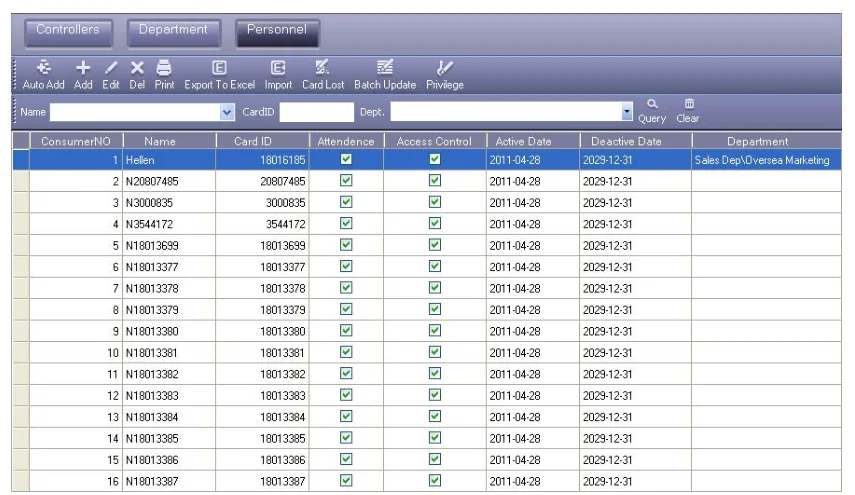Open the Dept. dropdown arrow
The height and width of the screenshot is (495, 855).
click(x=627, y=112)
